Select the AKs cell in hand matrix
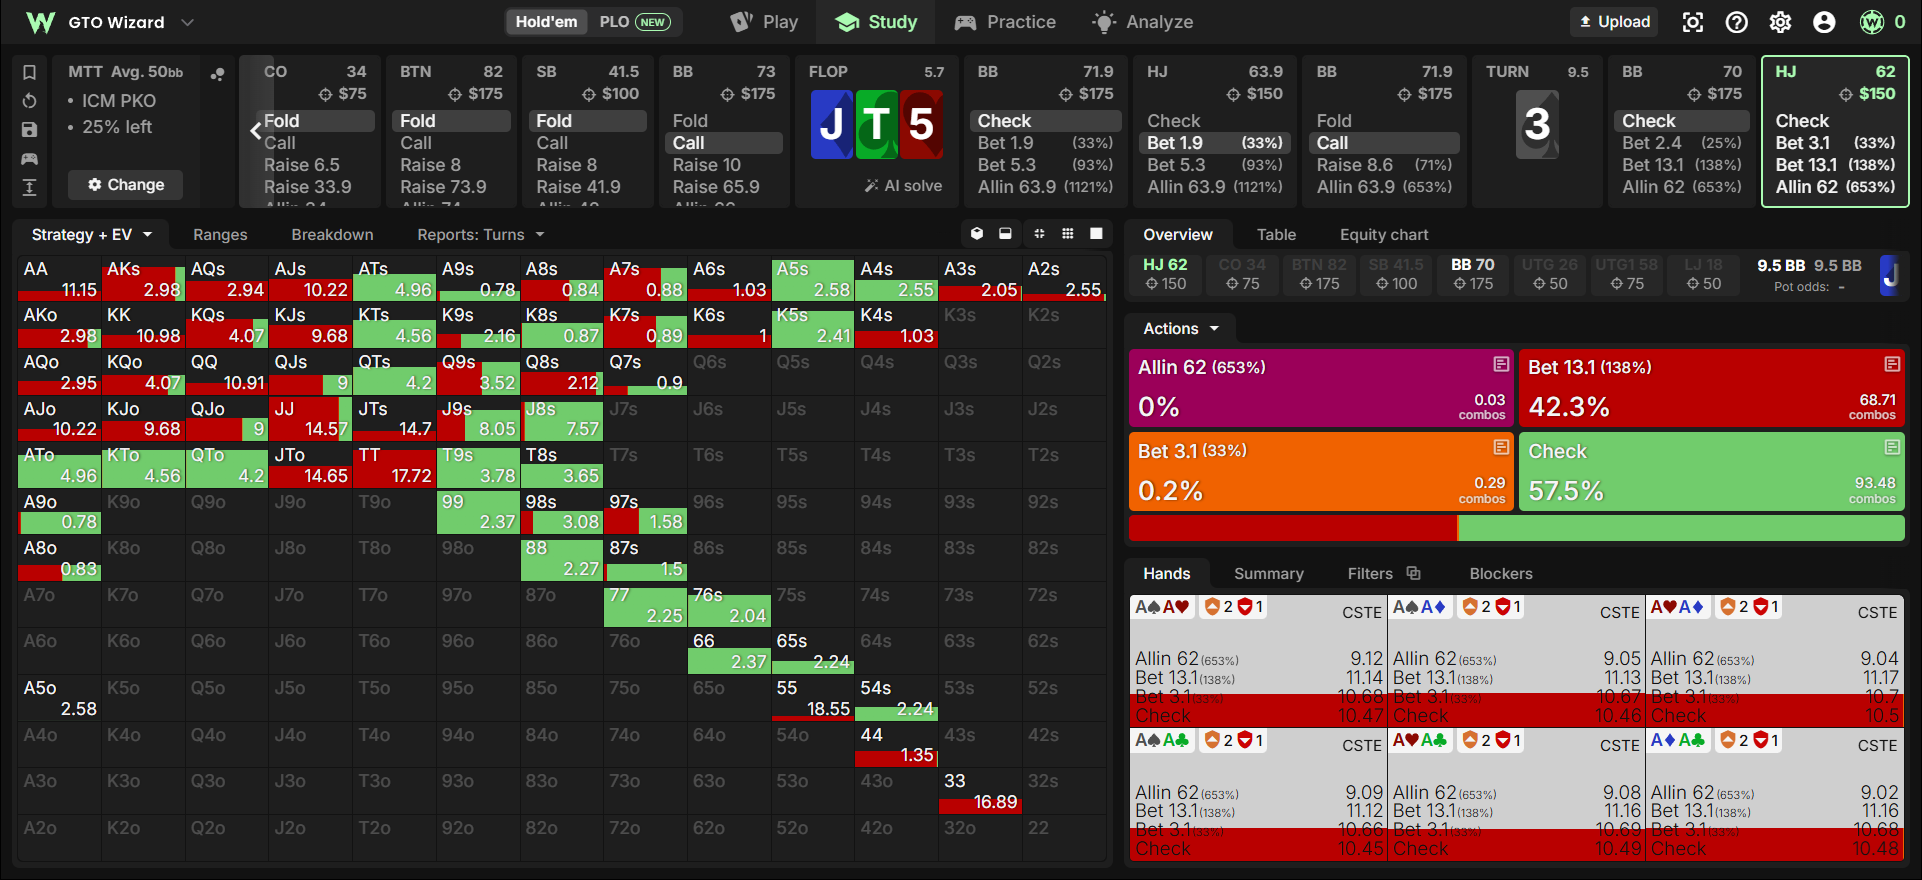The width and height of the screenshot is (1922, 880). (x=144, y=279)
